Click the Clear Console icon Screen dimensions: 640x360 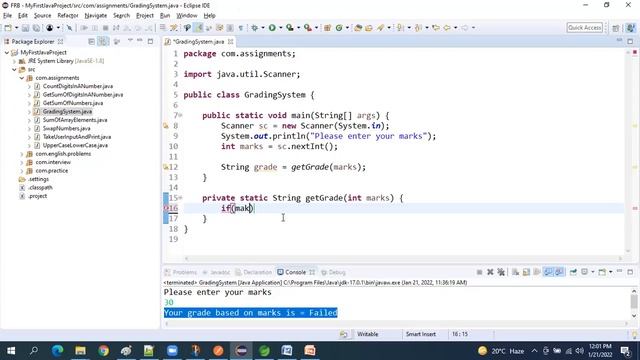[x=516, y=272]
